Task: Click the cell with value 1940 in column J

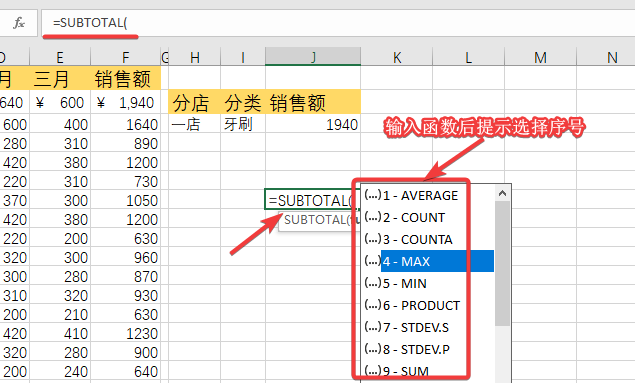Action: tap(313, 124)
